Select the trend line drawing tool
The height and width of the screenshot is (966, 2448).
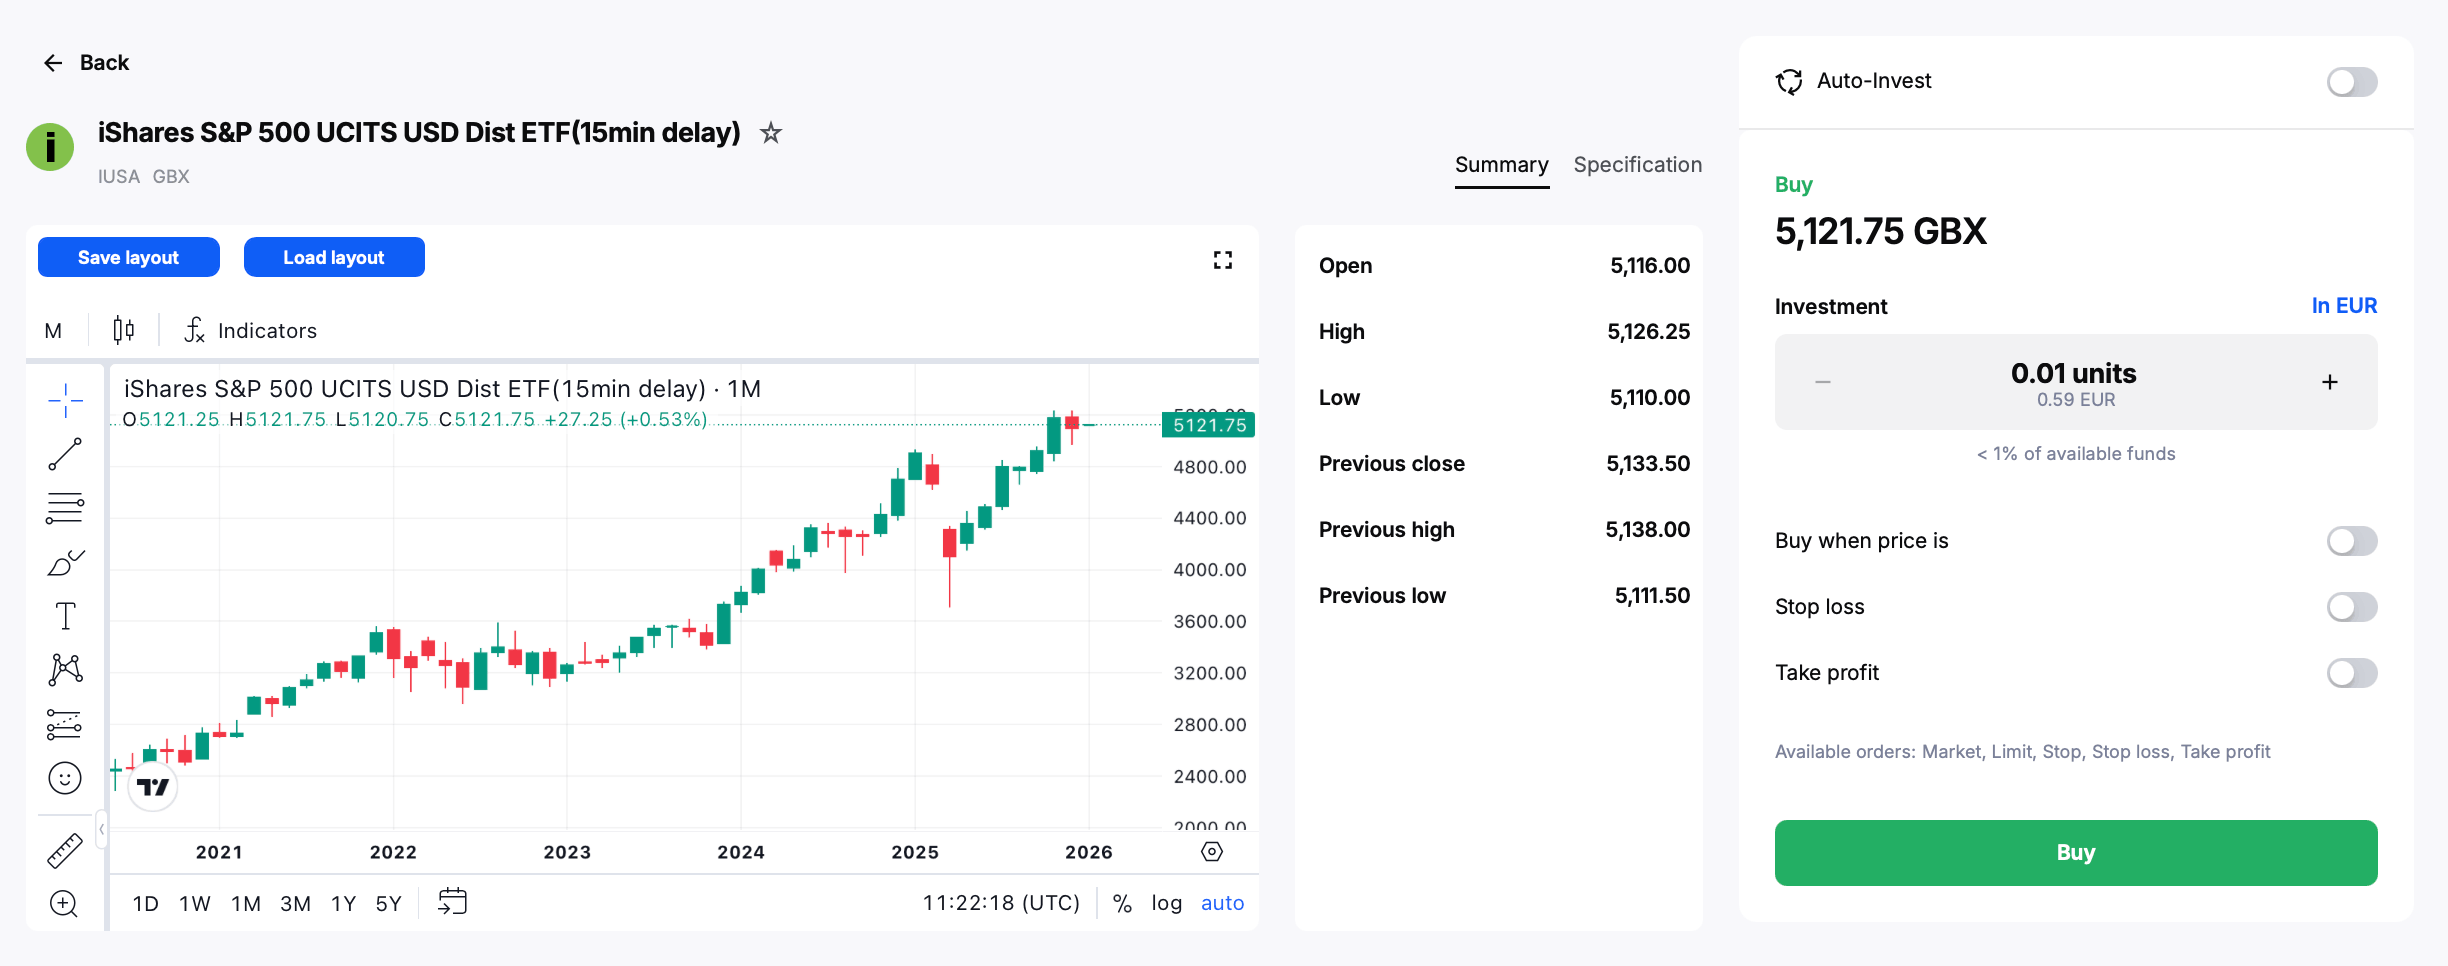point(65,454)
